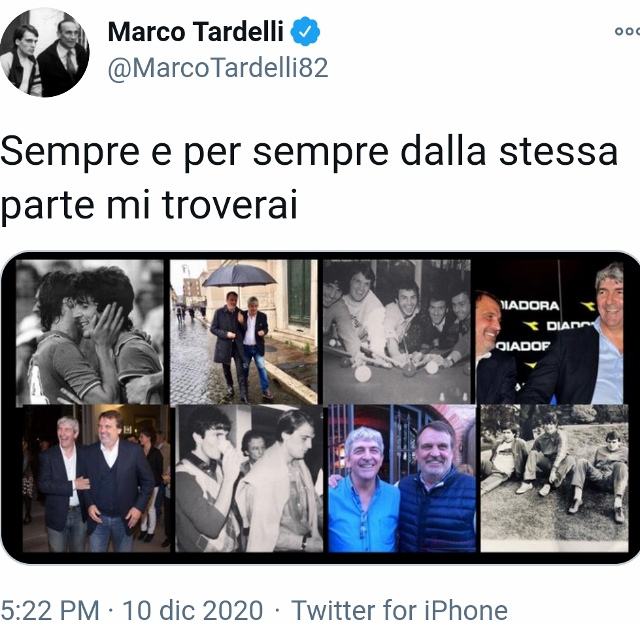Open the billiards table group photo
640x624 pixels.
pyautogui.click(x=397, y=332)
